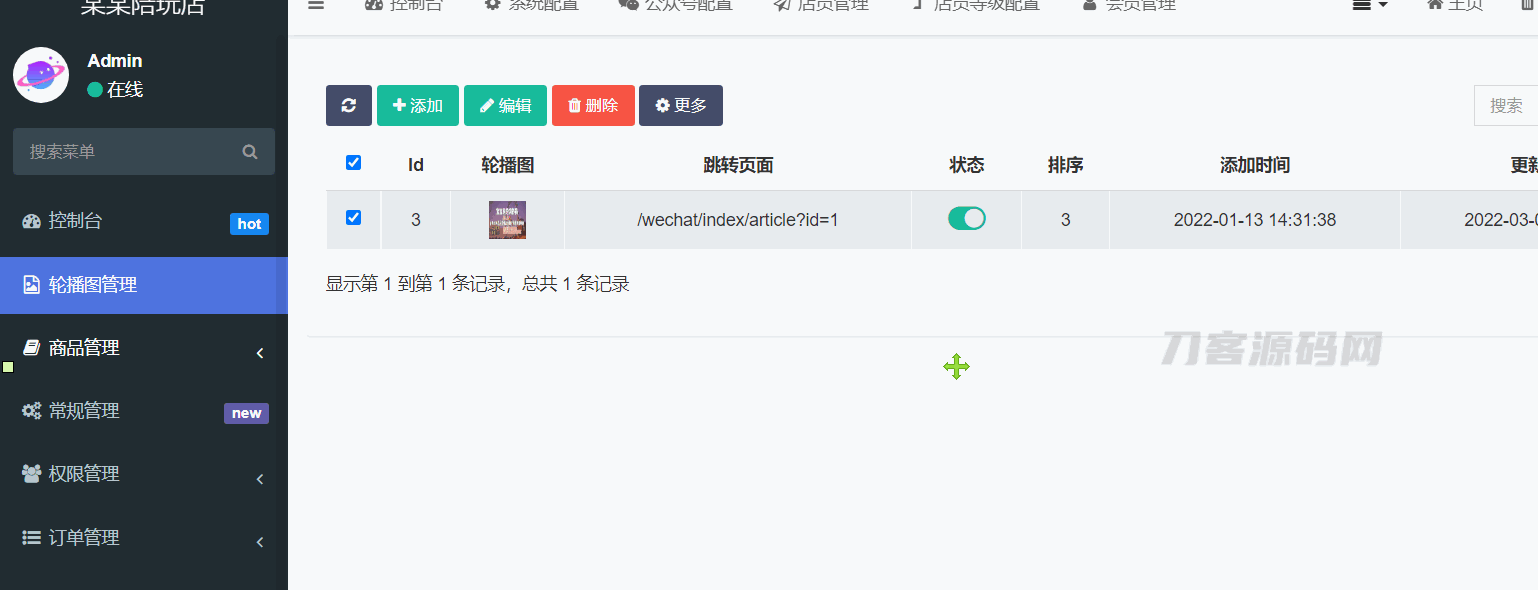Sort table by 添加时间 column header
1538x590 pixels.
click(1254, 165)
